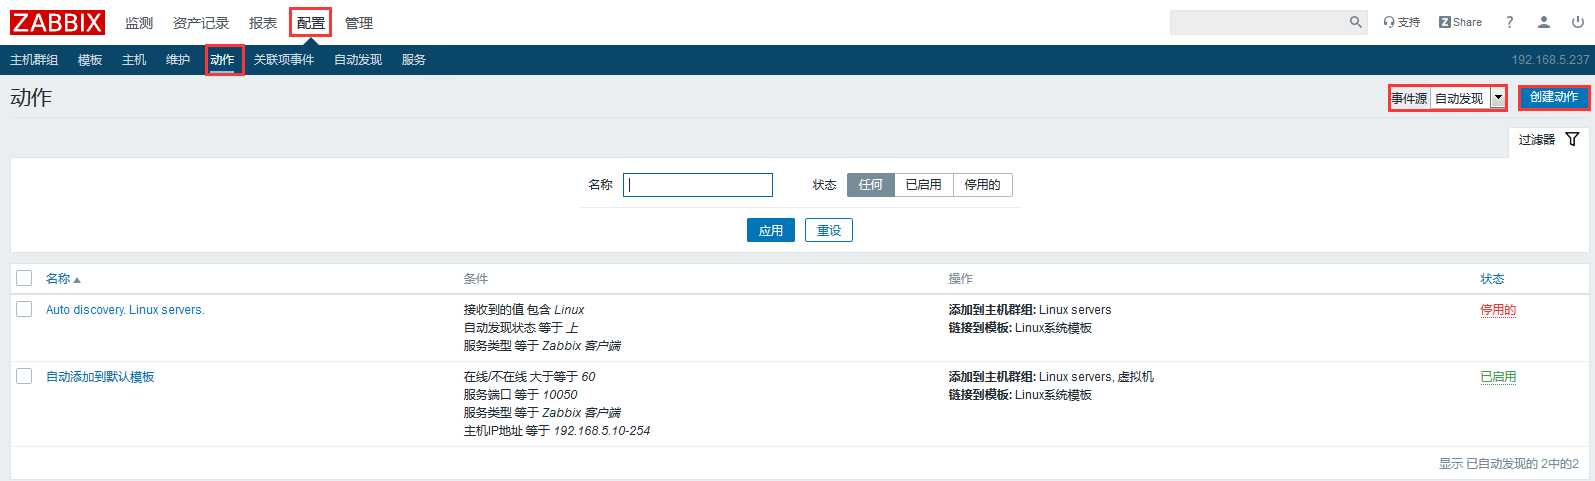
Task: Open 管理 top menu
Action: click(x=359, y=22)
